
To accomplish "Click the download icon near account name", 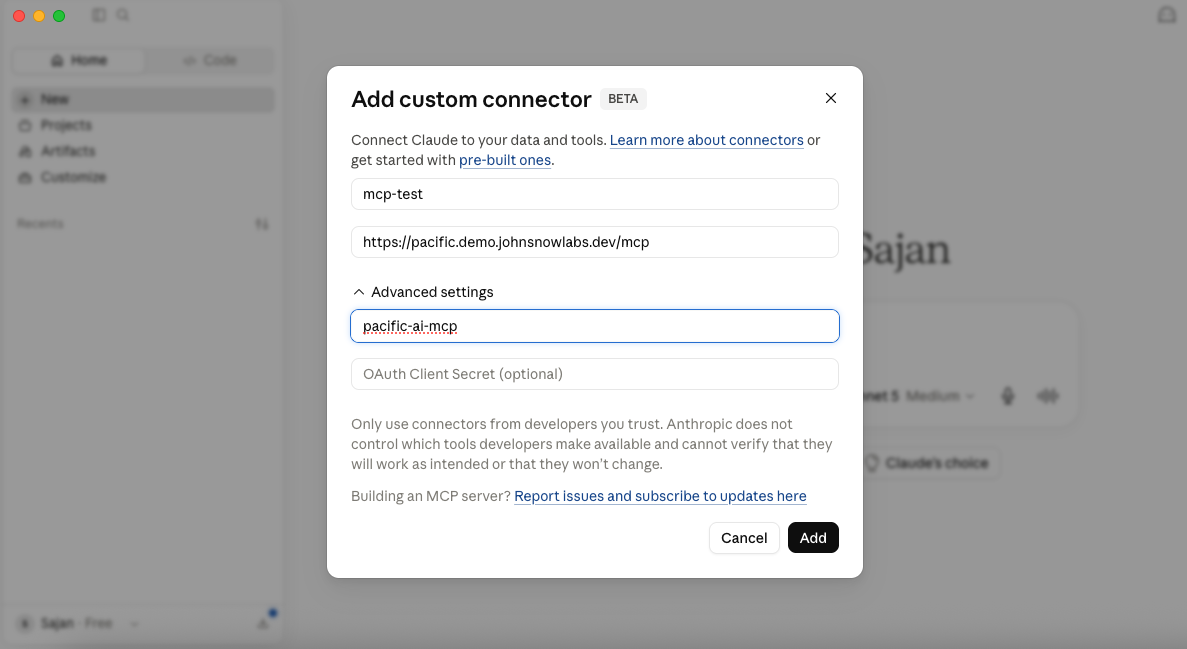I will coord(263,623).
